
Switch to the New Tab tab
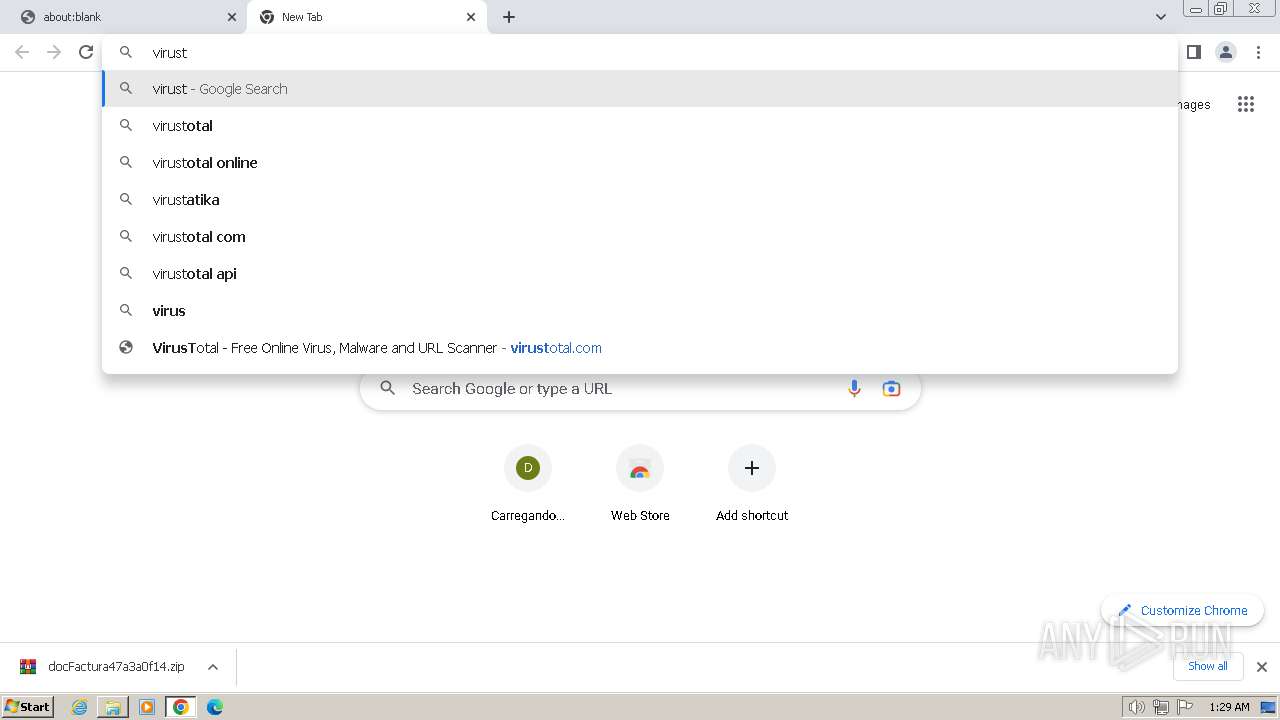pyautogui.click(x=365, y=17)
